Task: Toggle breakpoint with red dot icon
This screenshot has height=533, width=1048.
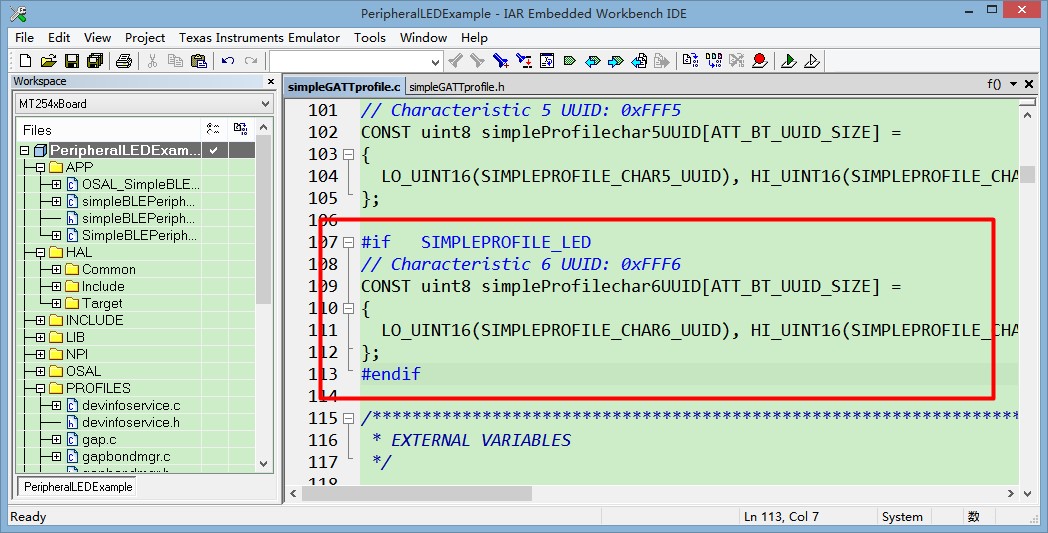Action: 759,61
